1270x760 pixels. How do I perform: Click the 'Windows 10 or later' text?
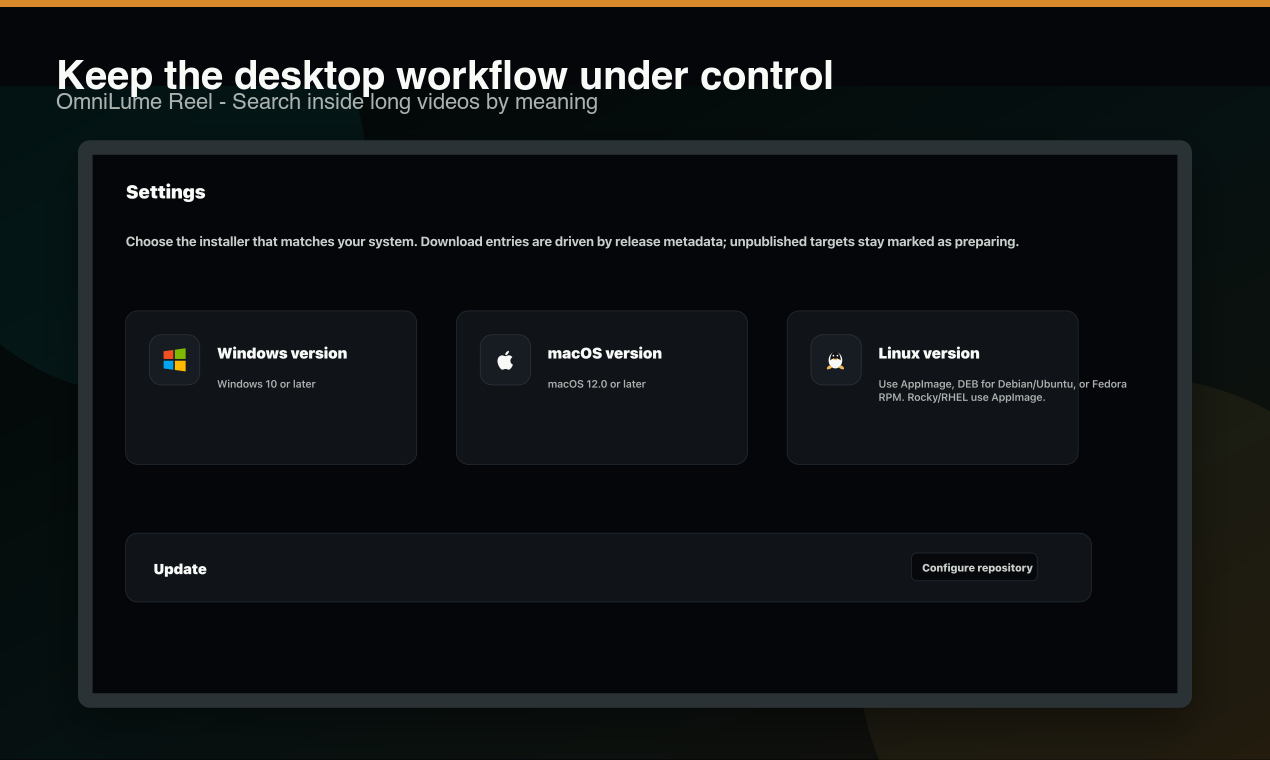(266, 384)
